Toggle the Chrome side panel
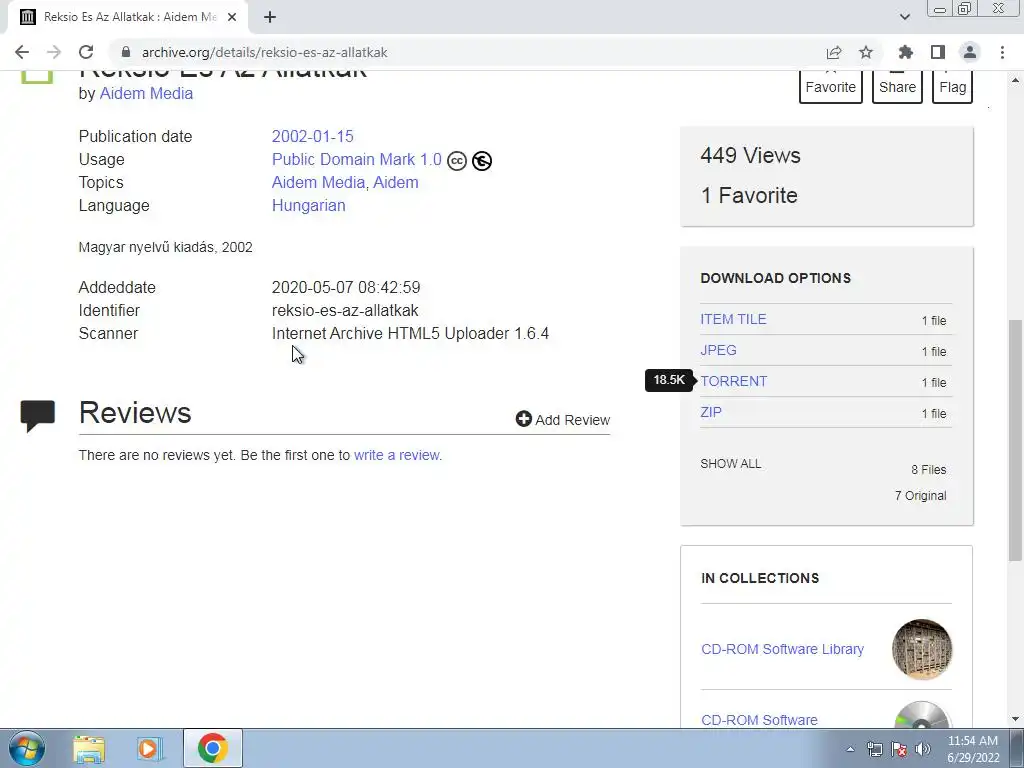 pos(938,52)
